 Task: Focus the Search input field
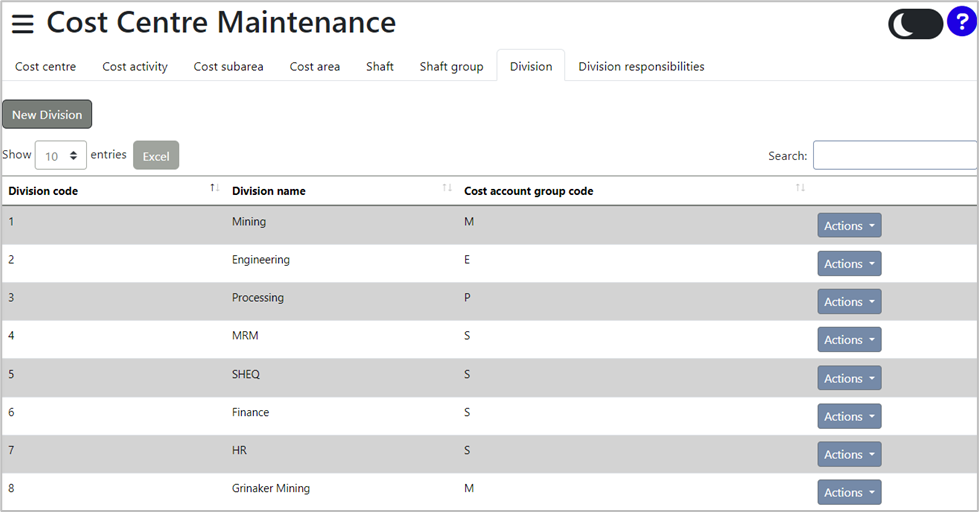pos(895,155)
